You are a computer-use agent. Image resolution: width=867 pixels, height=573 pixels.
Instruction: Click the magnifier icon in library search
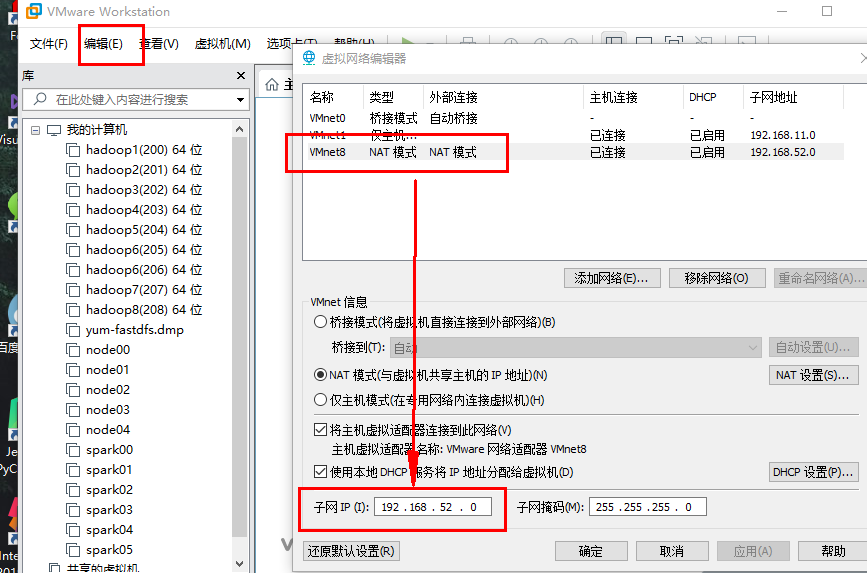(x=40, y=99)
